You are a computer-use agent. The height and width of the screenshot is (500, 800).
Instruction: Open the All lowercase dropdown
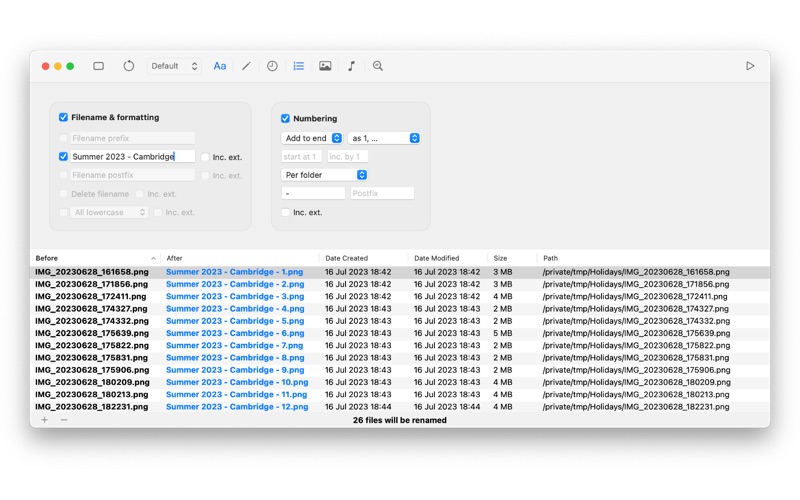pos(109,212)
